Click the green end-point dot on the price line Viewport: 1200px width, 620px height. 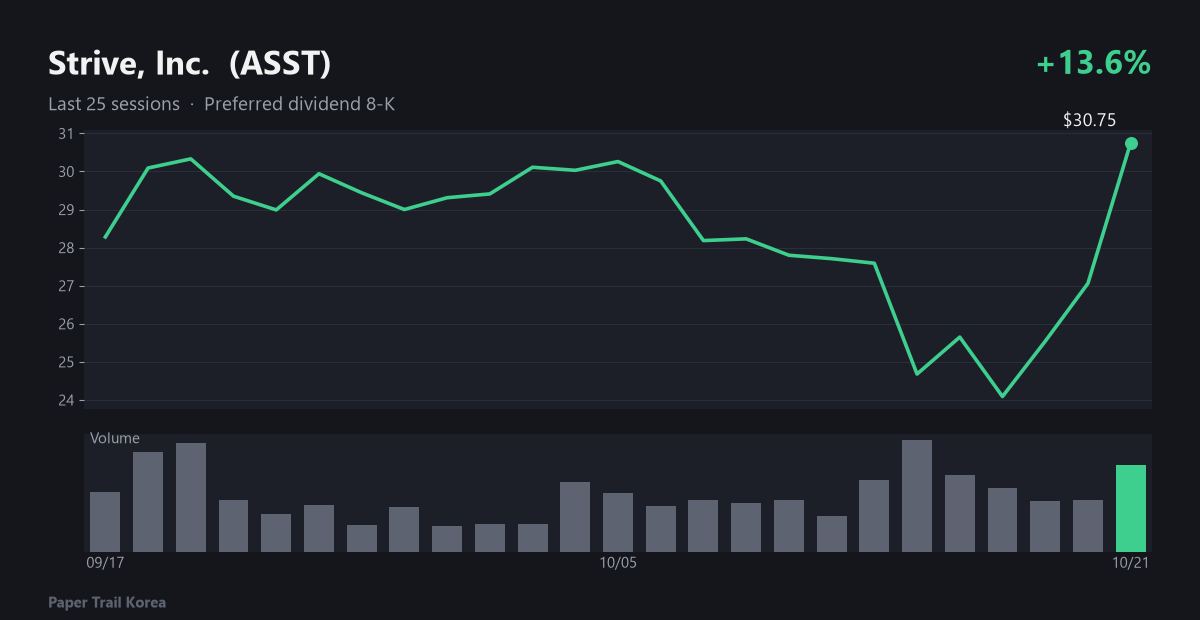coord(1131,143)
